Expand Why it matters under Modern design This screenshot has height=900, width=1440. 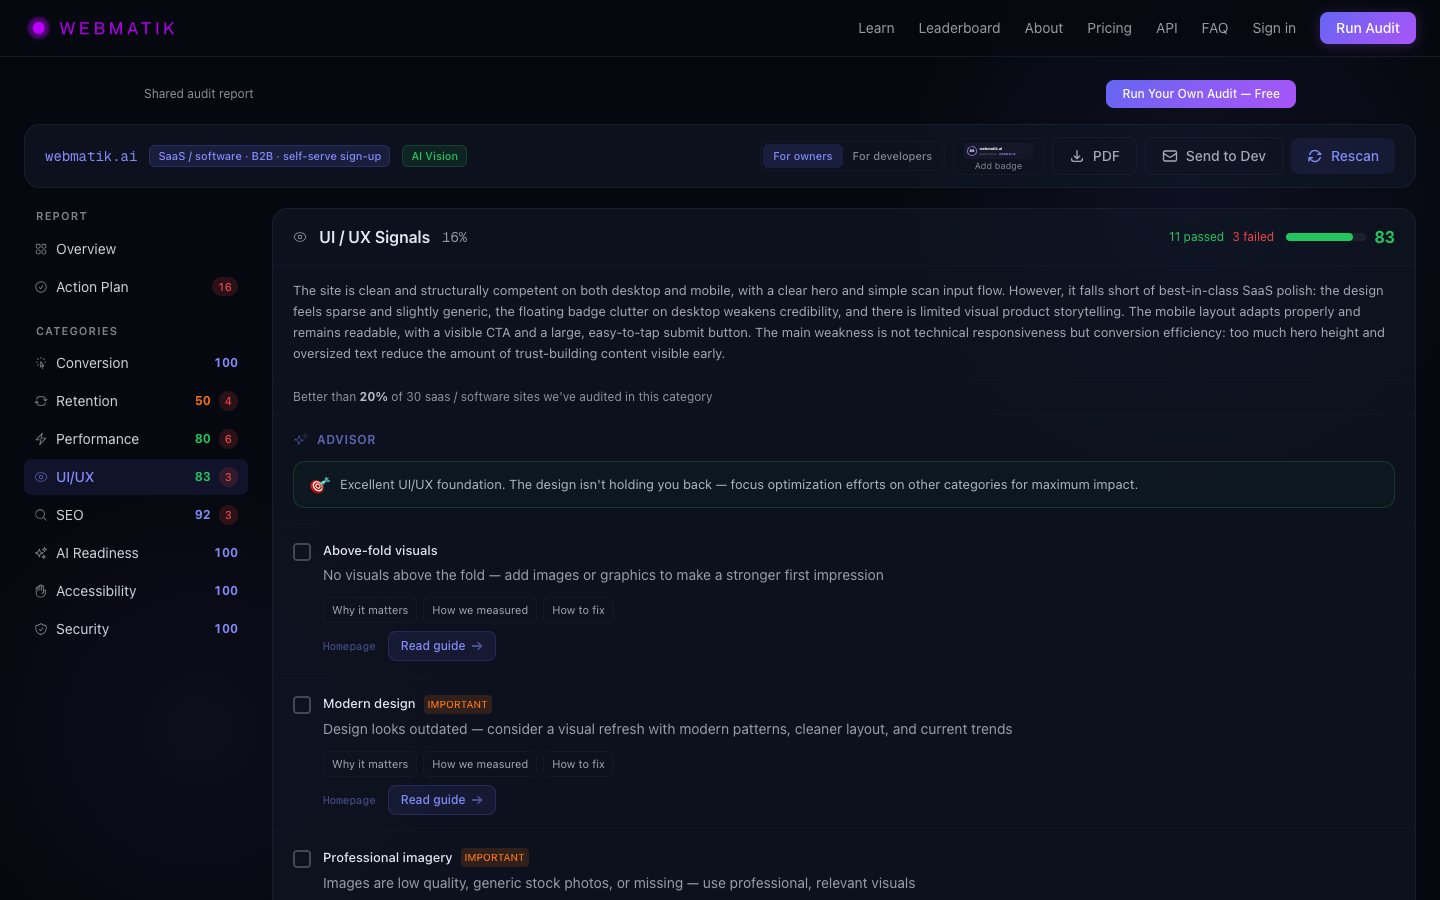(370, 764)
